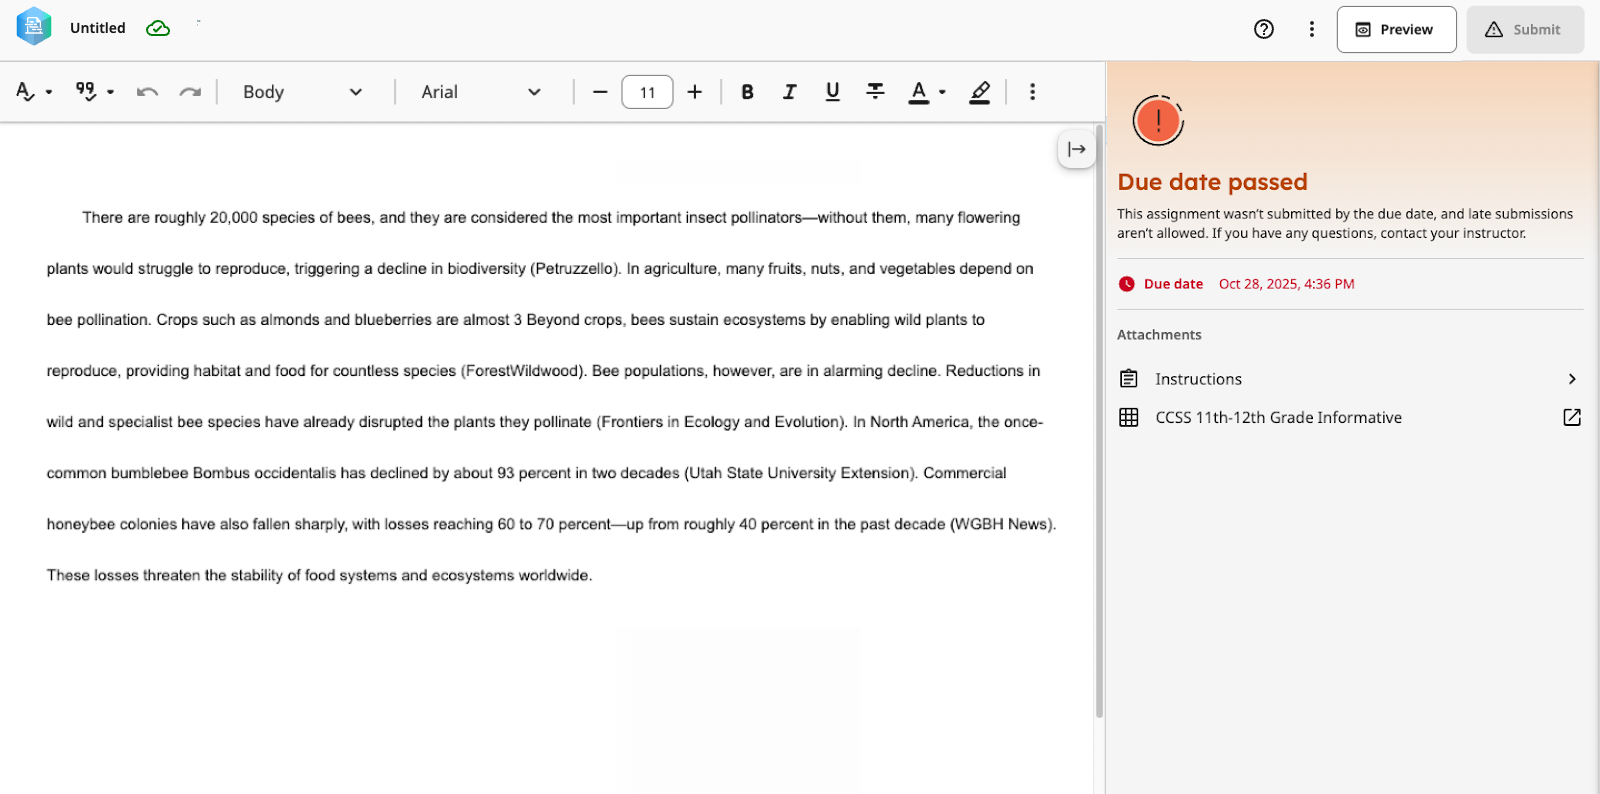
Task: Open the Instructions attachment
Action: click(x=1350, y=379)
